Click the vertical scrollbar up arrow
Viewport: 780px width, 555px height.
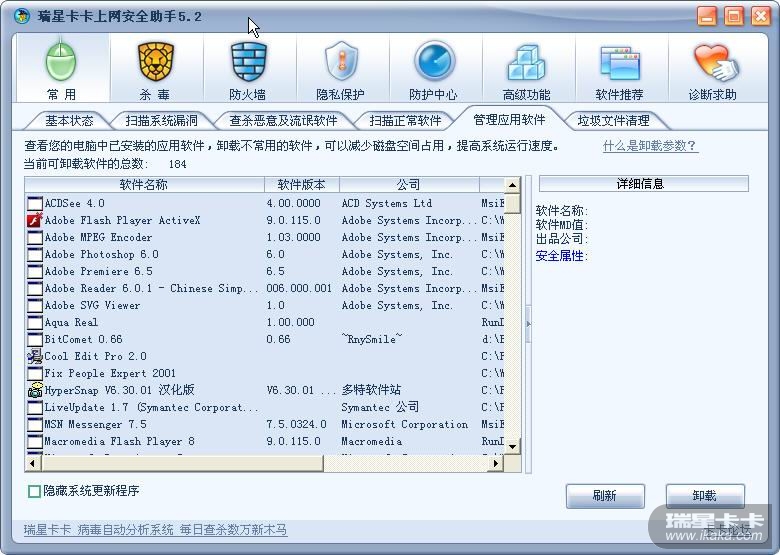pyautogui.click(x=512, y=185)
